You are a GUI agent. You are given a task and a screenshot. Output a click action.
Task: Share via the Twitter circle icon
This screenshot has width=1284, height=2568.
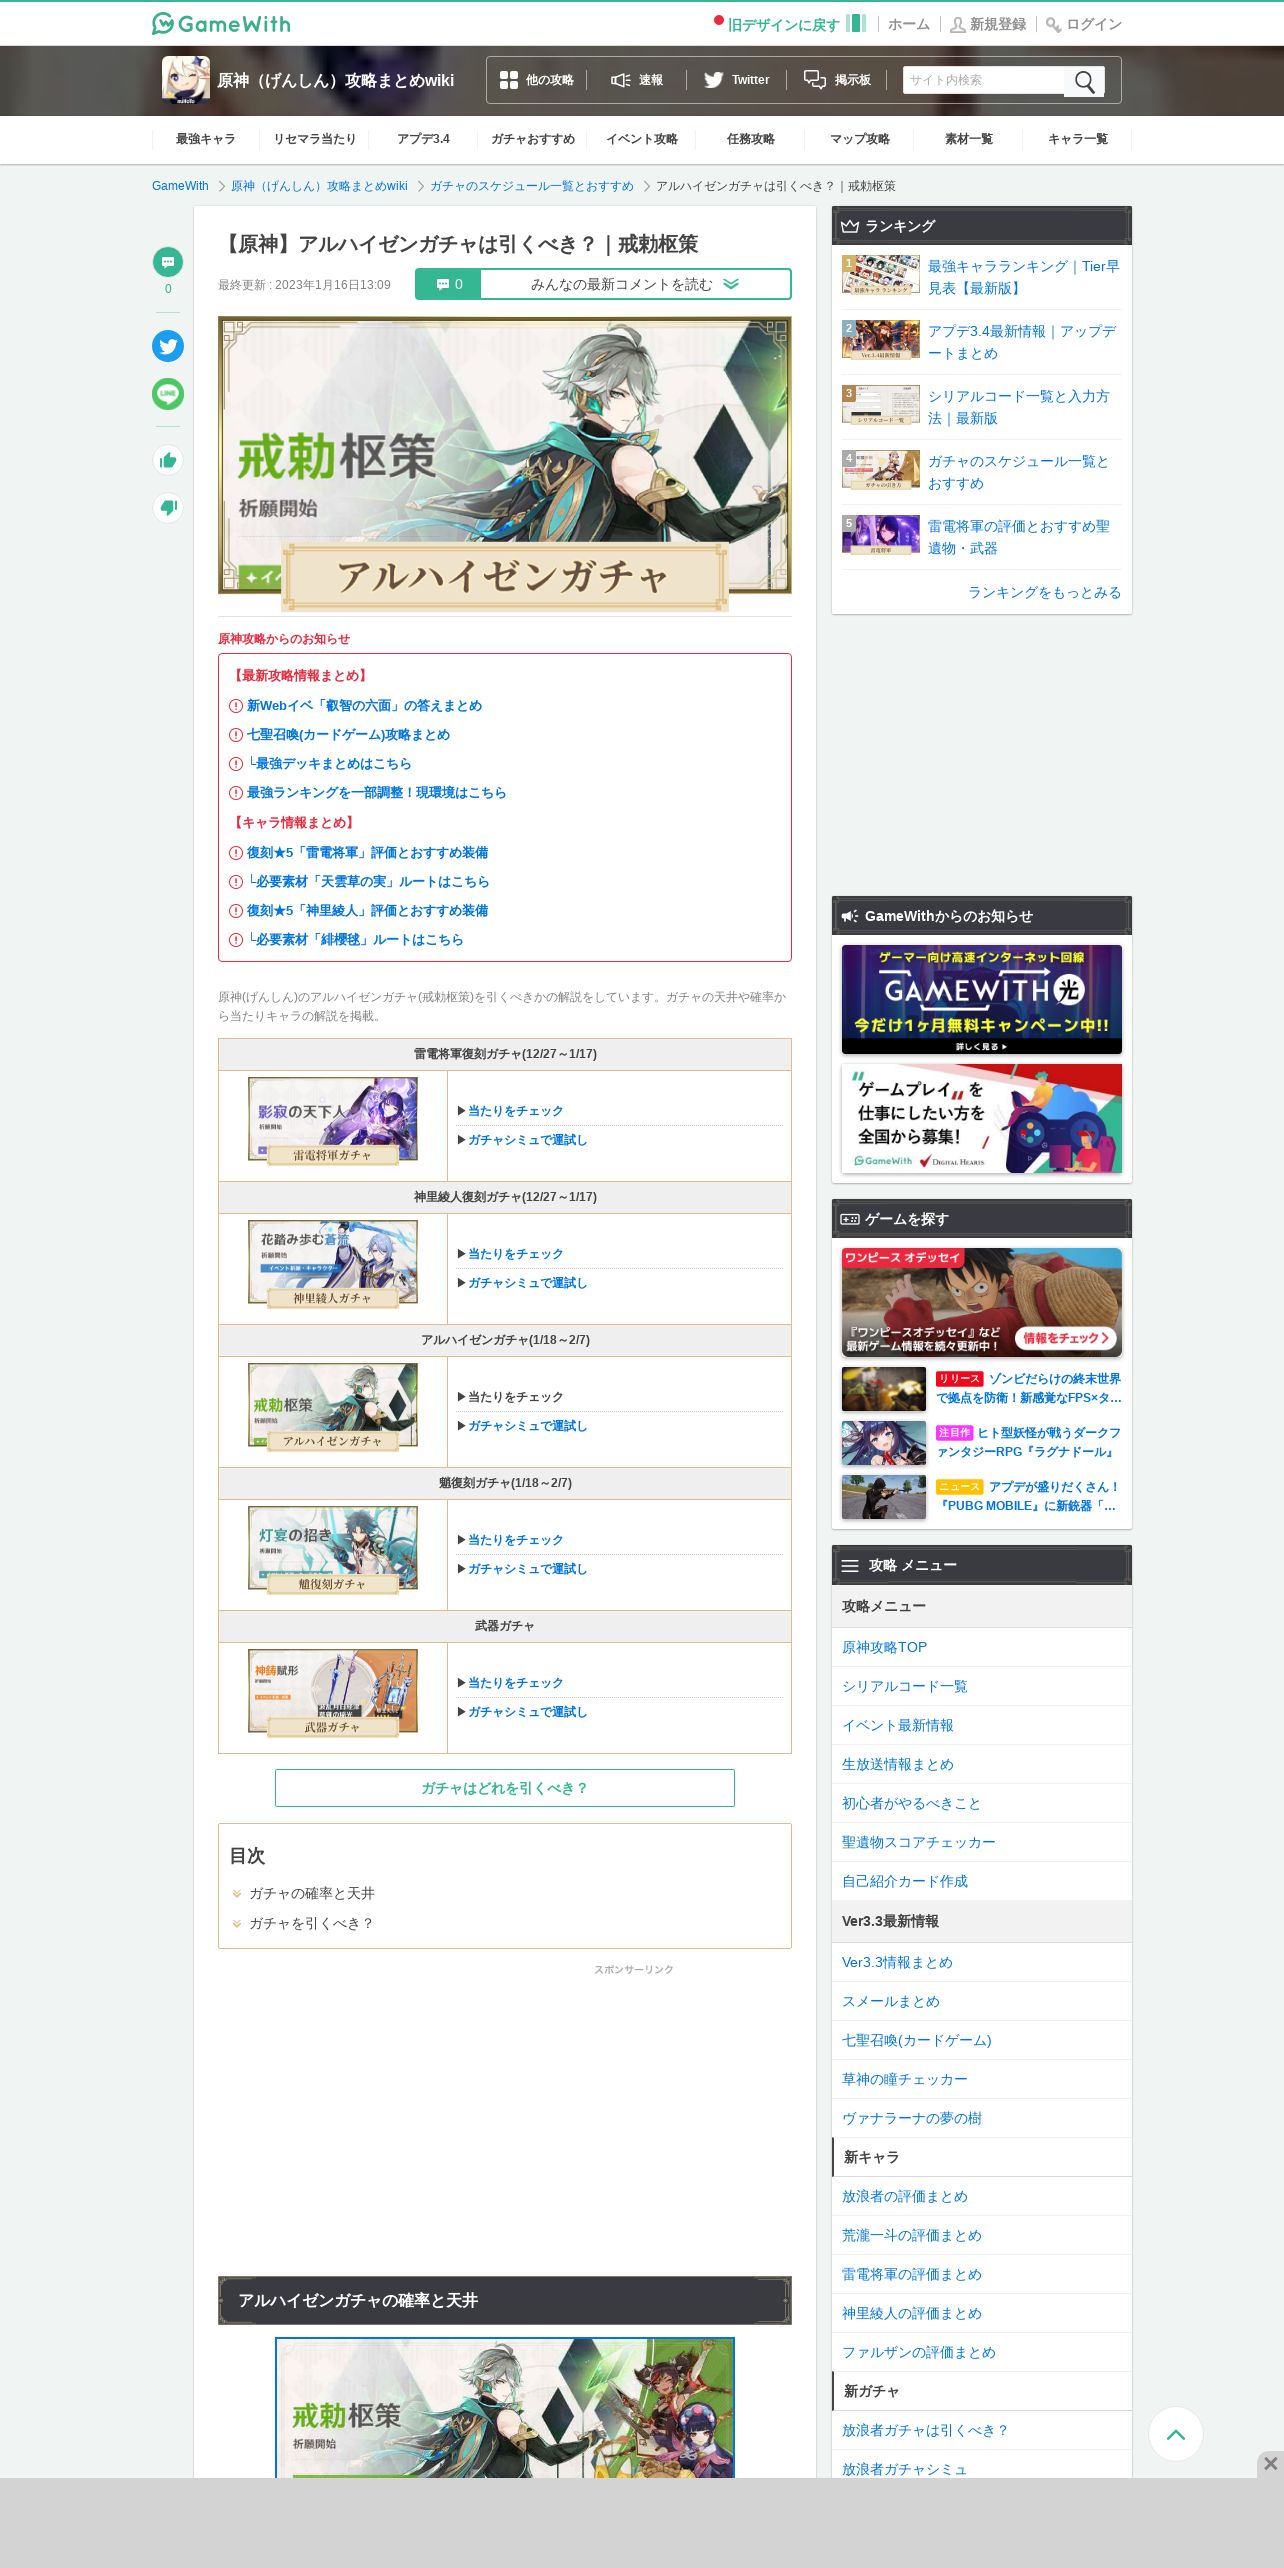coord(168,346)
